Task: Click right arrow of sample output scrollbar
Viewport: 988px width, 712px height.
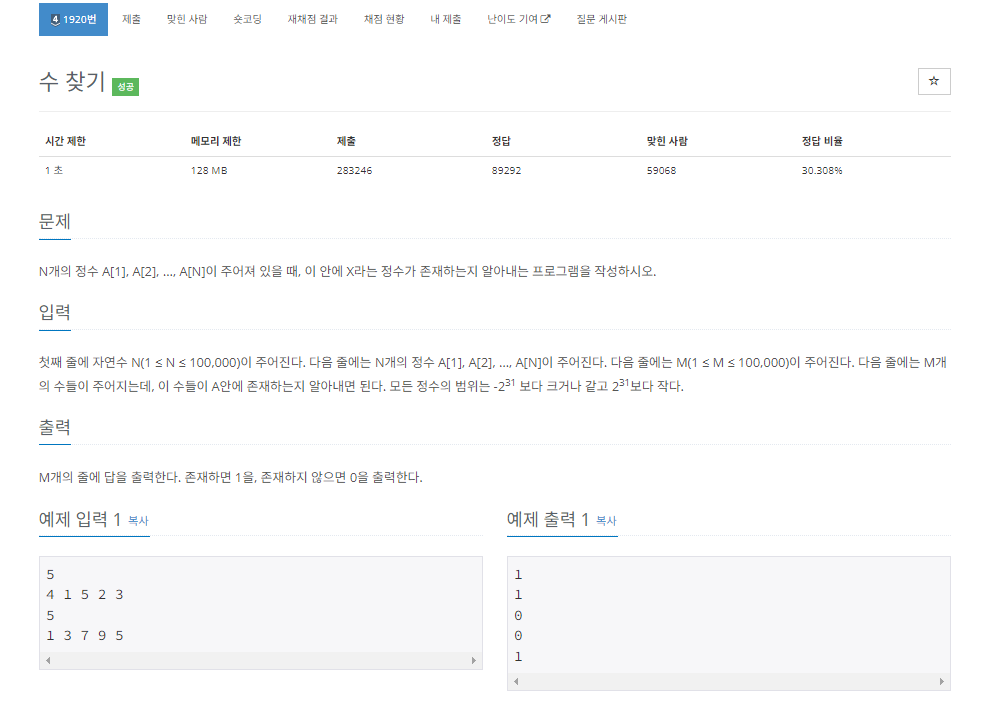Action: [x=942, y=681]
